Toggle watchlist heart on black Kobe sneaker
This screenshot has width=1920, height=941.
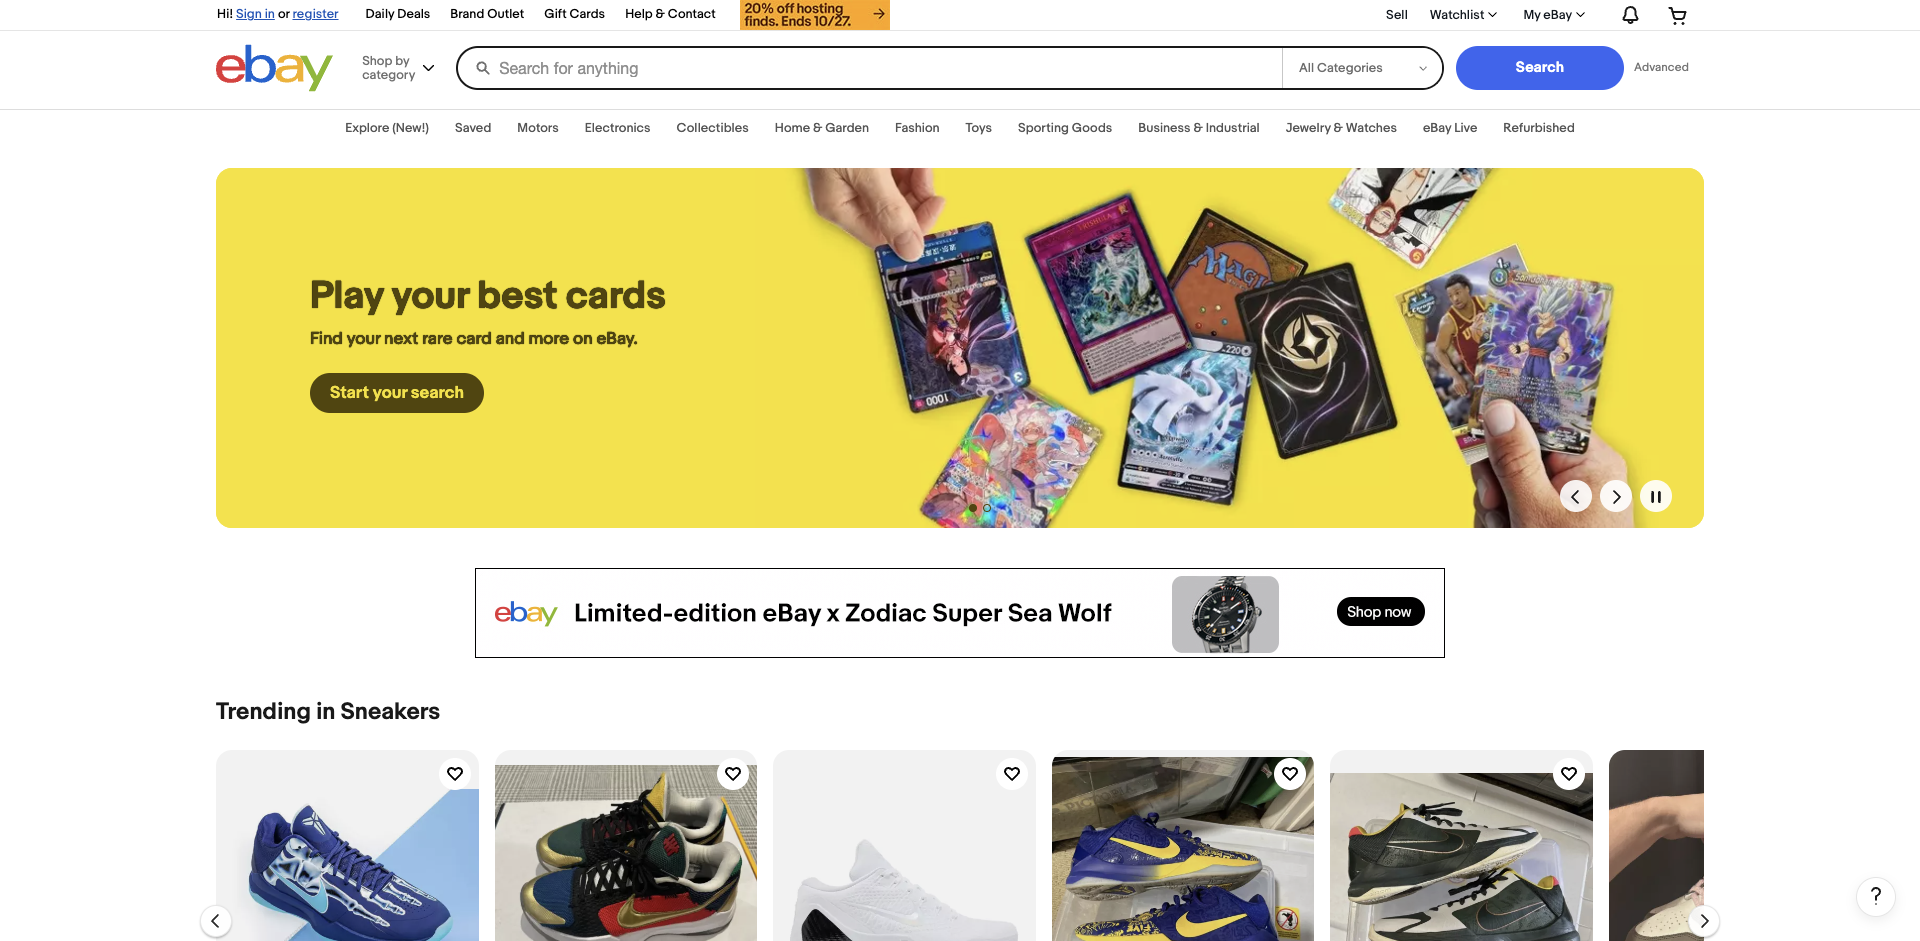(1569, 774)
